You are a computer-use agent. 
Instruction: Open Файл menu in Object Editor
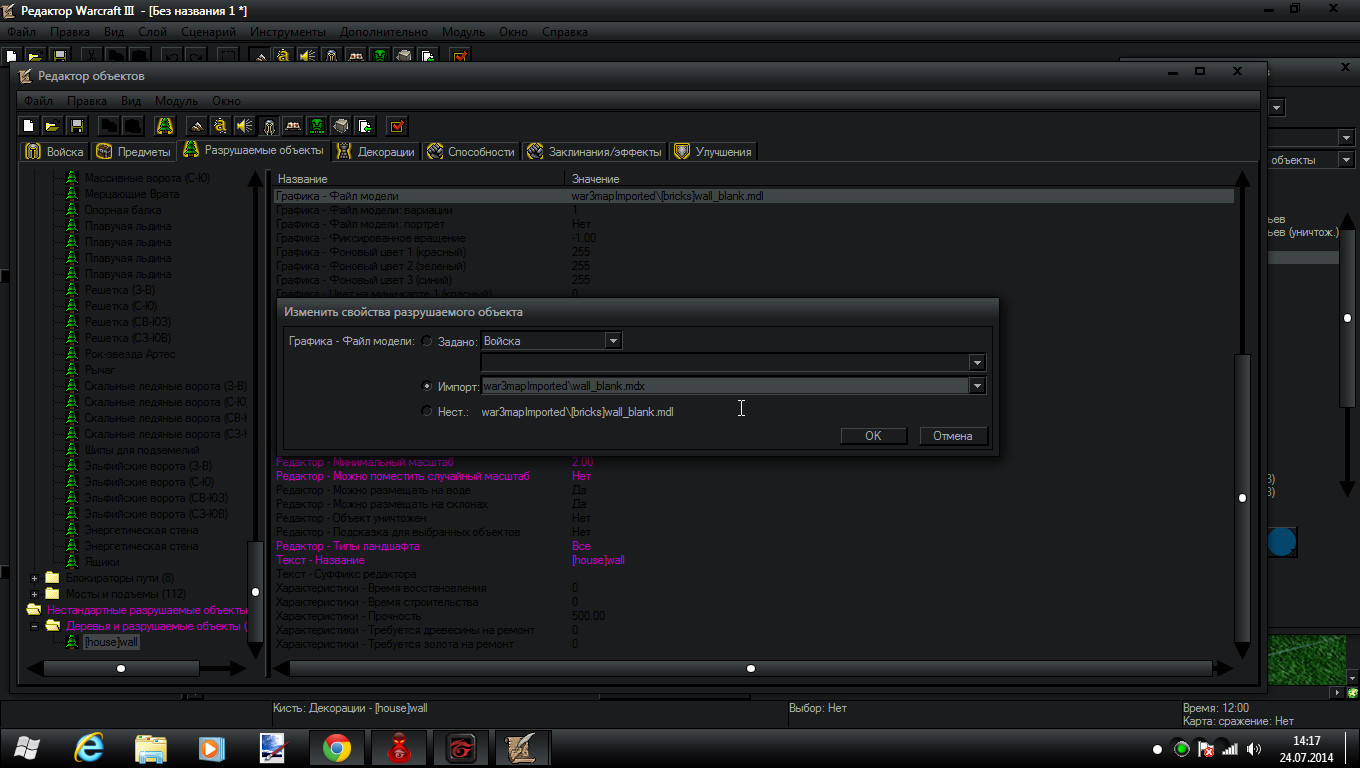(x=38, y=101)
